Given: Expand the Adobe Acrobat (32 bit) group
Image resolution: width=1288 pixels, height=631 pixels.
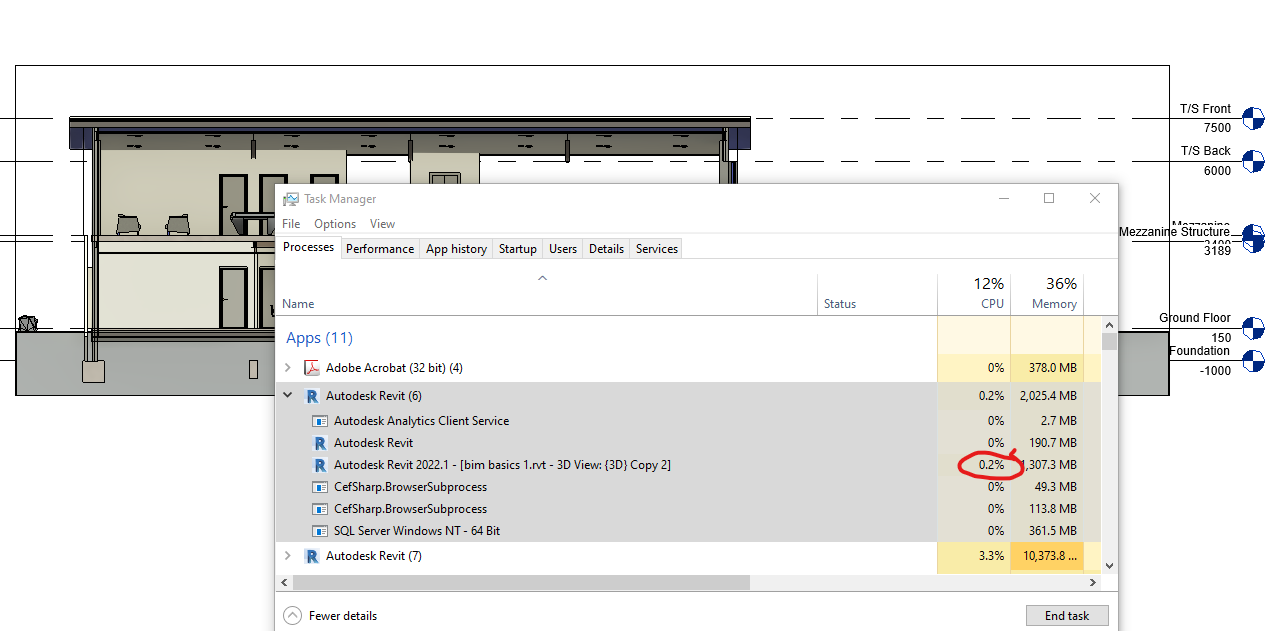Looking at the screenshot, I should pyautogui.click(x=288, y=367).
